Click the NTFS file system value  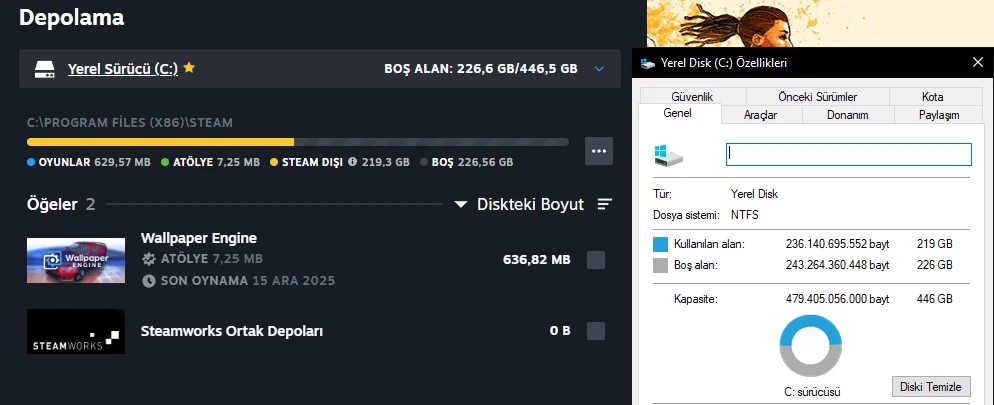744,215
